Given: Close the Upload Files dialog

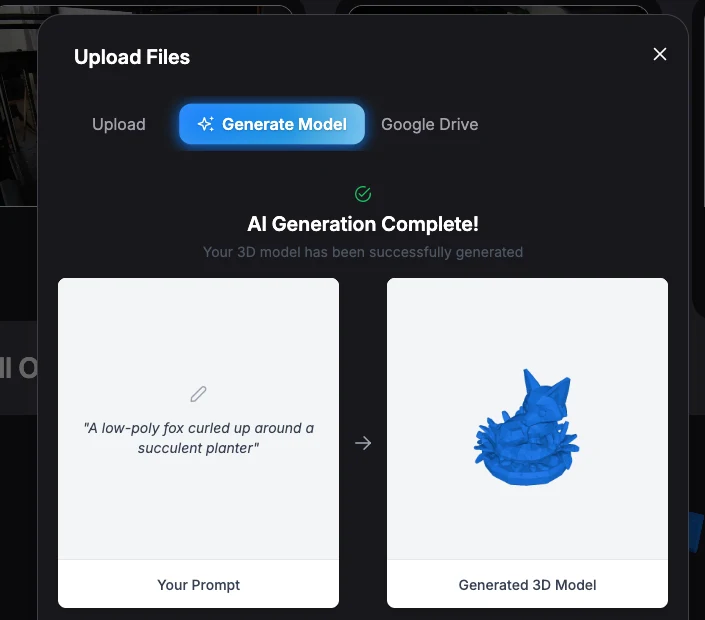Looking at the screenshot, I should [660, 54].
